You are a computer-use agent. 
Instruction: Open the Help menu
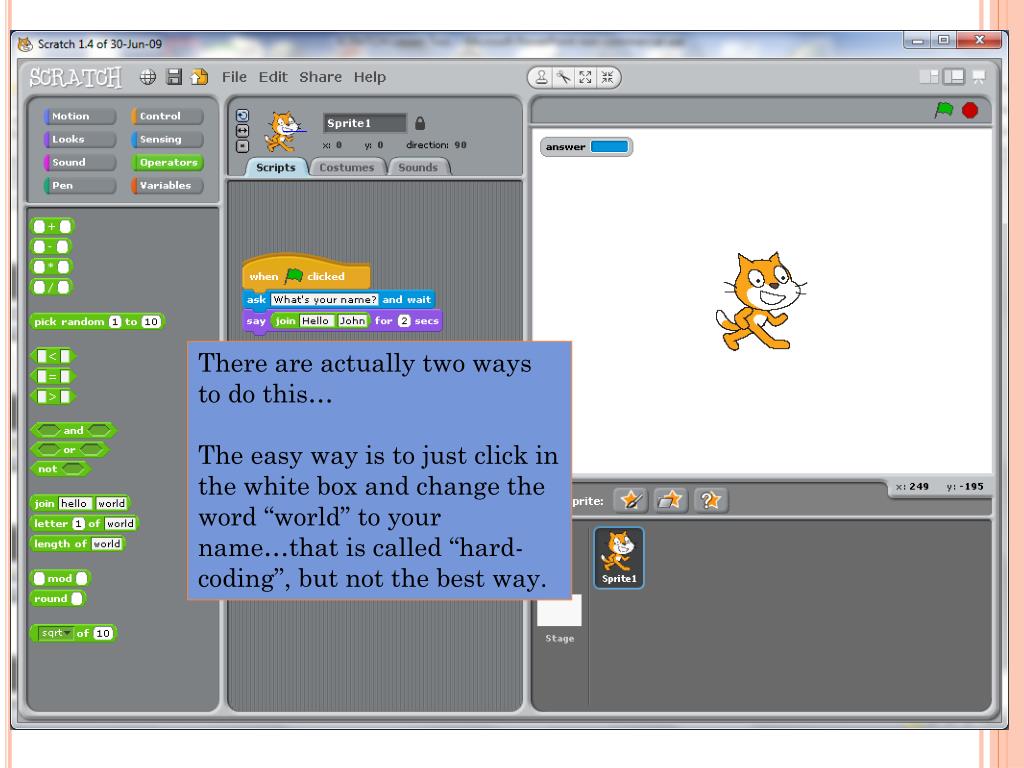click(370, 77)
